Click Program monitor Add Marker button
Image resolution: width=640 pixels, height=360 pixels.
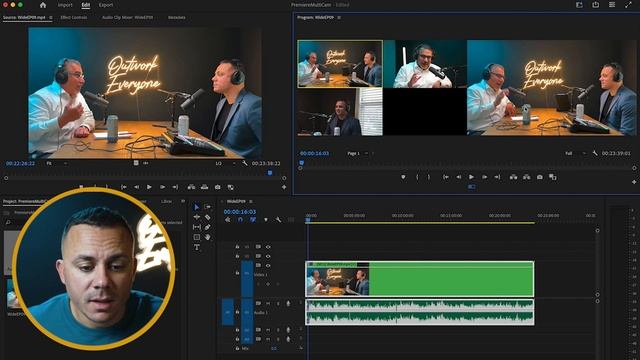[x=403, y=177]
